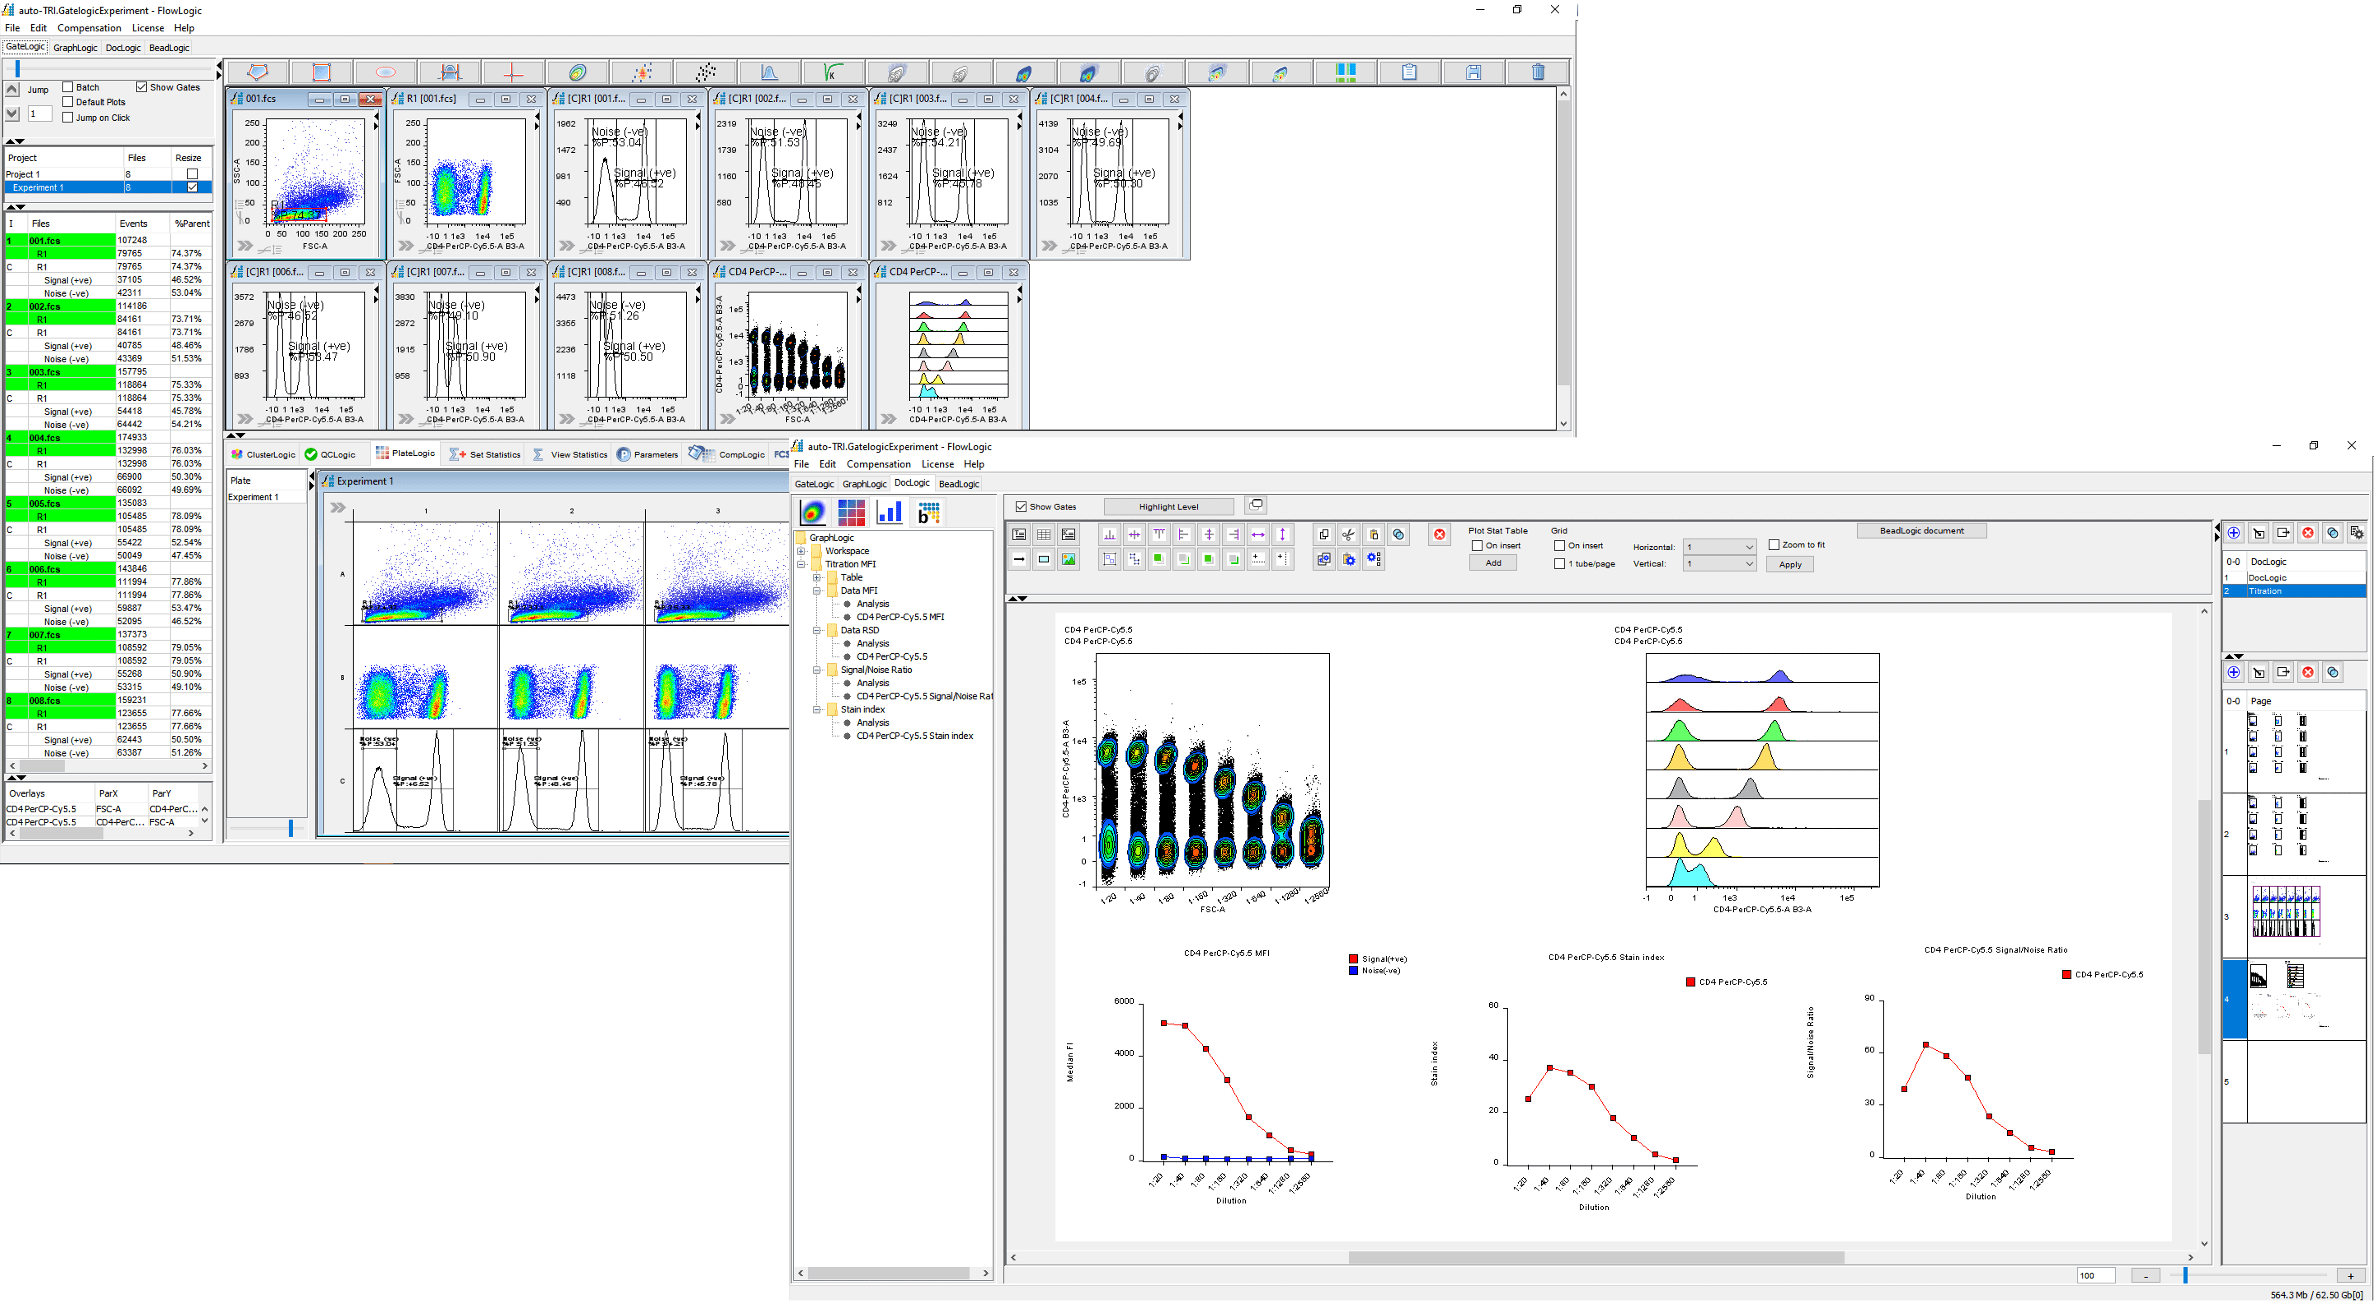Enable the Batch checkbox in GateLogic
This screenshot has height=1301, width=2374.
point(66,86)
